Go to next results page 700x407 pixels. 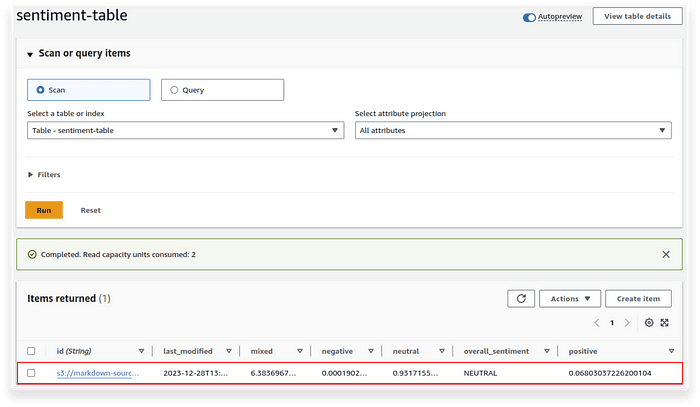click(x=627, y=323)
